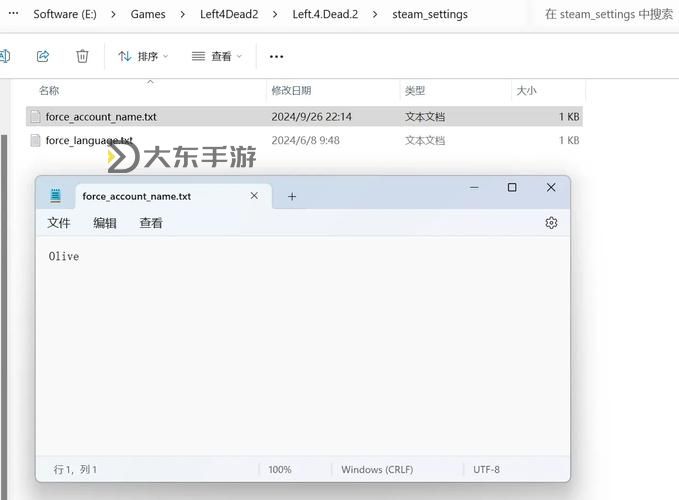Click the Olive text in Notepad editor

click(64, 256)
